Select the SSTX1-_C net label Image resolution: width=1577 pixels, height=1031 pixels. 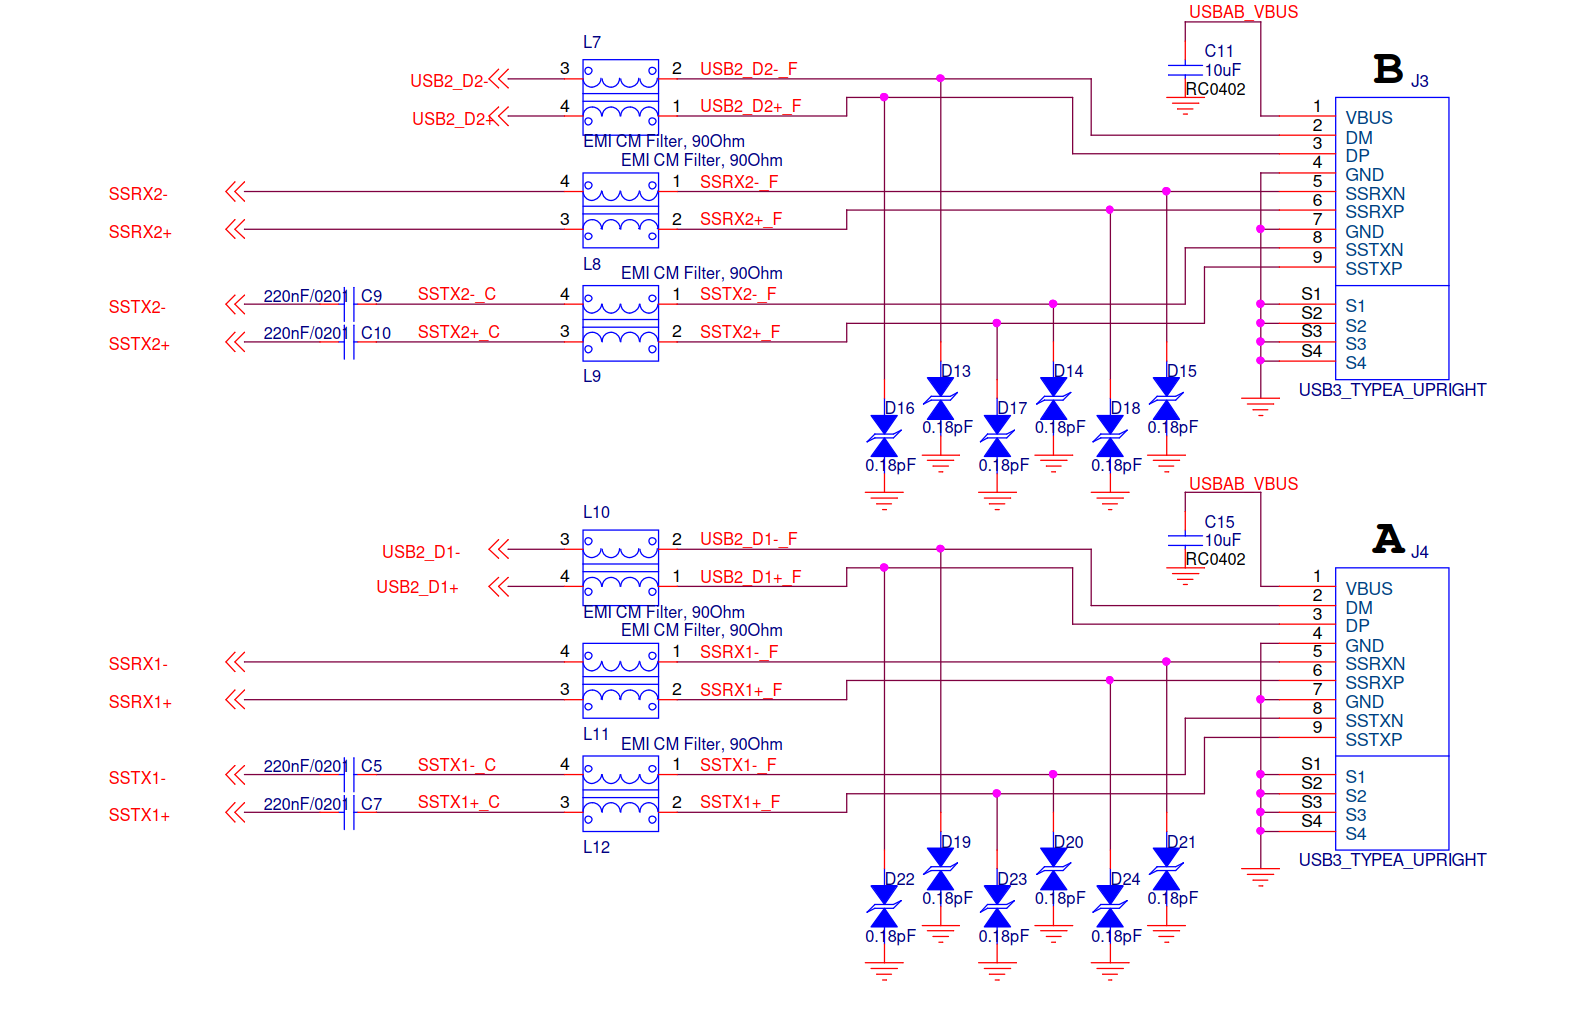[456, 765]
